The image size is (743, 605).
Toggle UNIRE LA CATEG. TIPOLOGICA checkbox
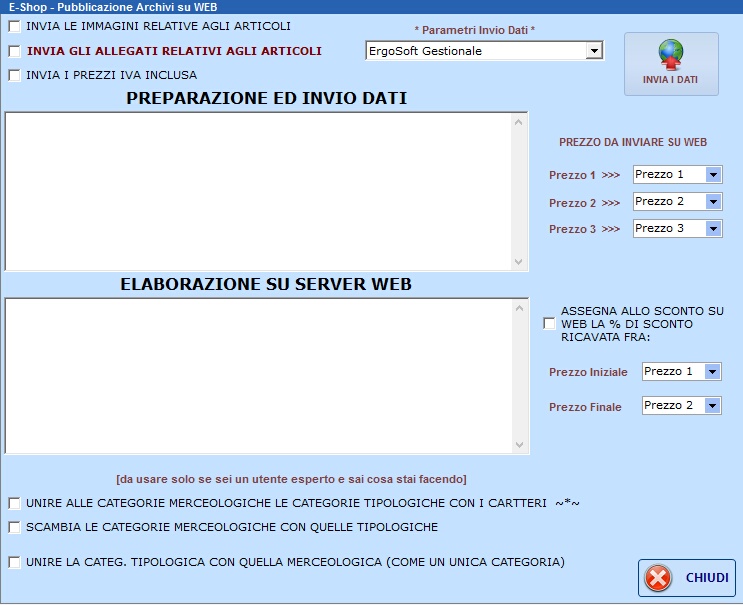pyautogui.click(x=15, y=562)
